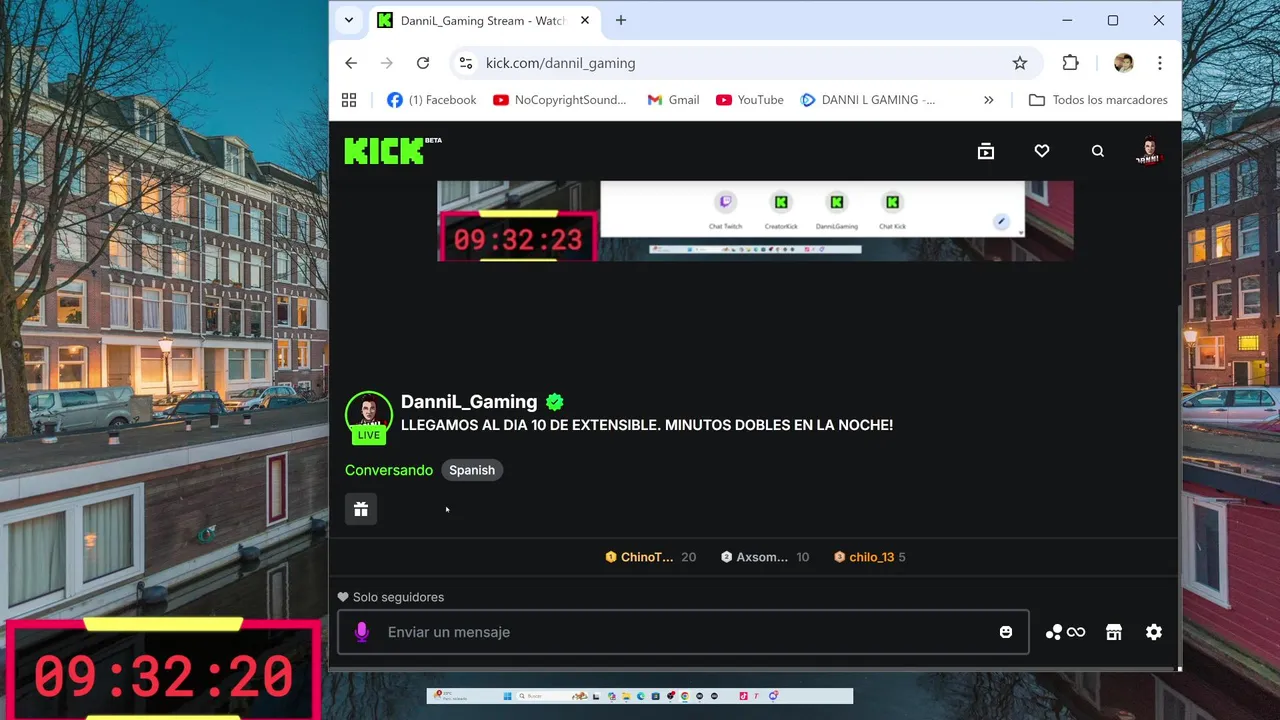Open the chat shop store icon

point(1114,632)
